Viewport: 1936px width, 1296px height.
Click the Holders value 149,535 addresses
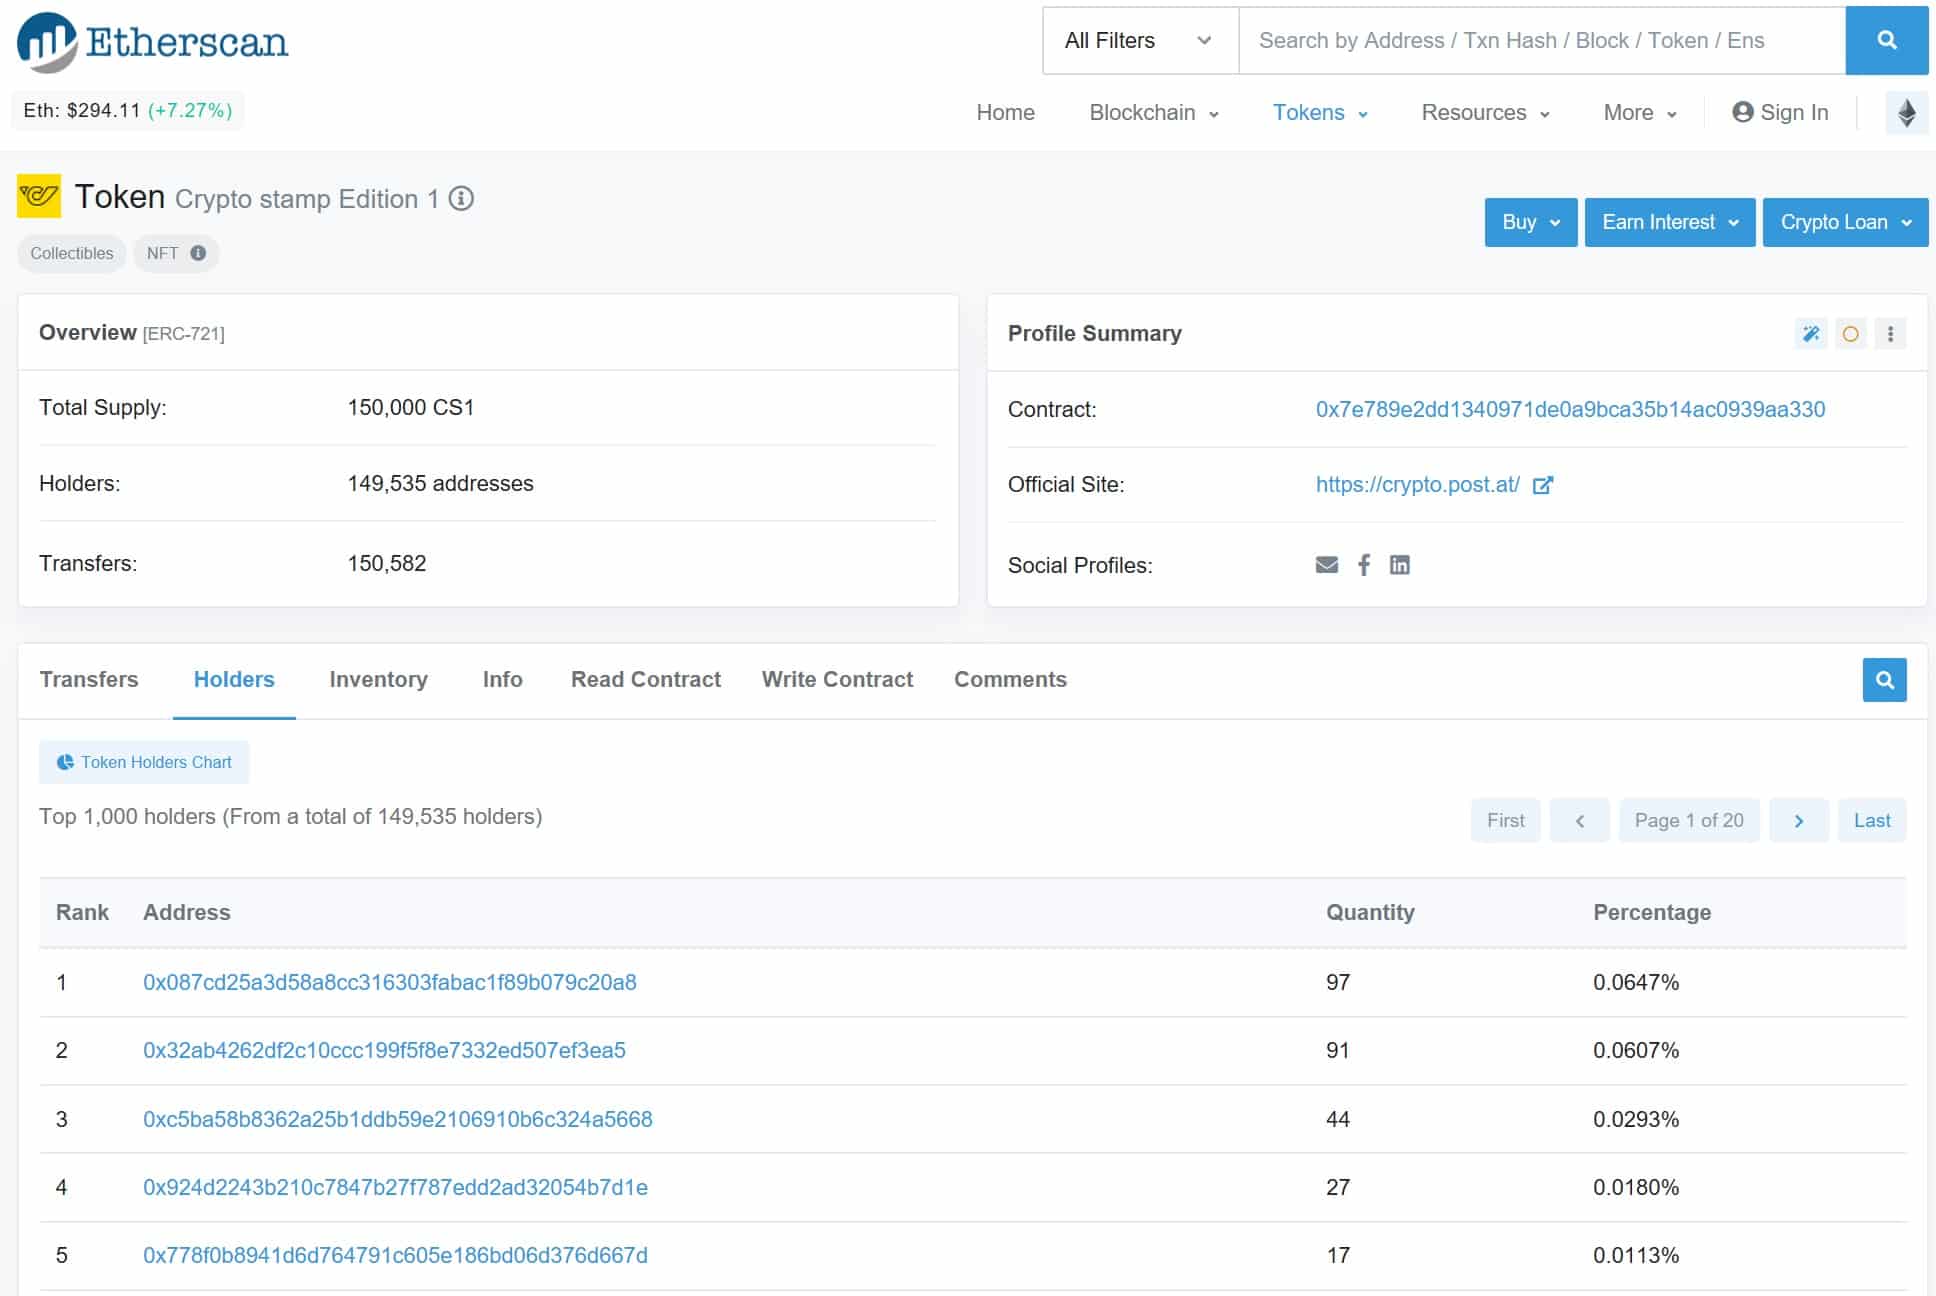coord(441,483)
